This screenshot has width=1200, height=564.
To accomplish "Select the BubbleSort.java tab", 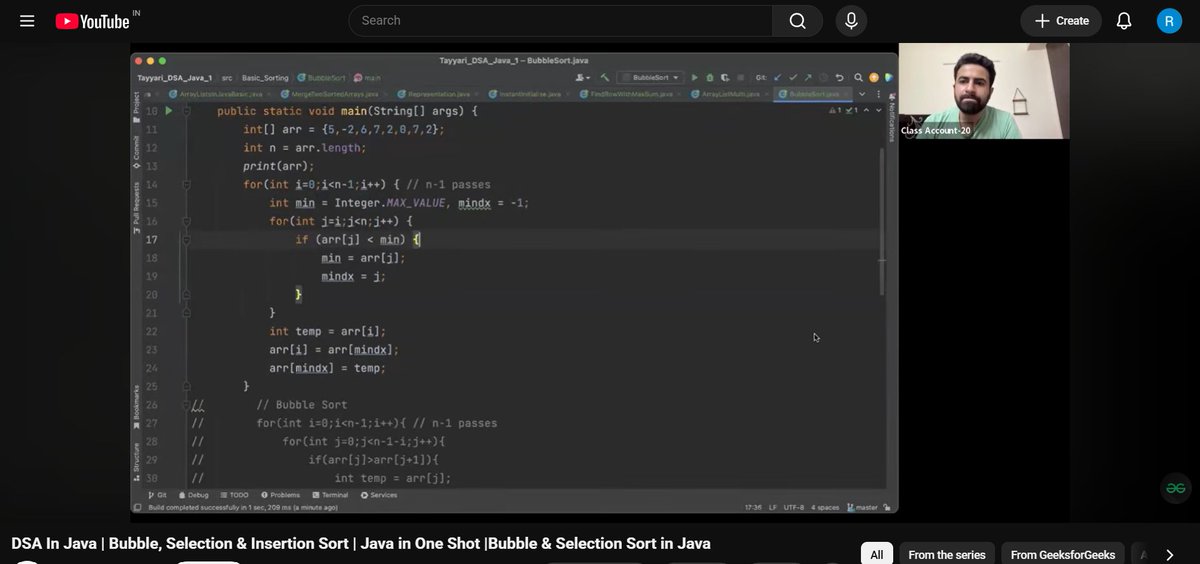I will [813, 94].
